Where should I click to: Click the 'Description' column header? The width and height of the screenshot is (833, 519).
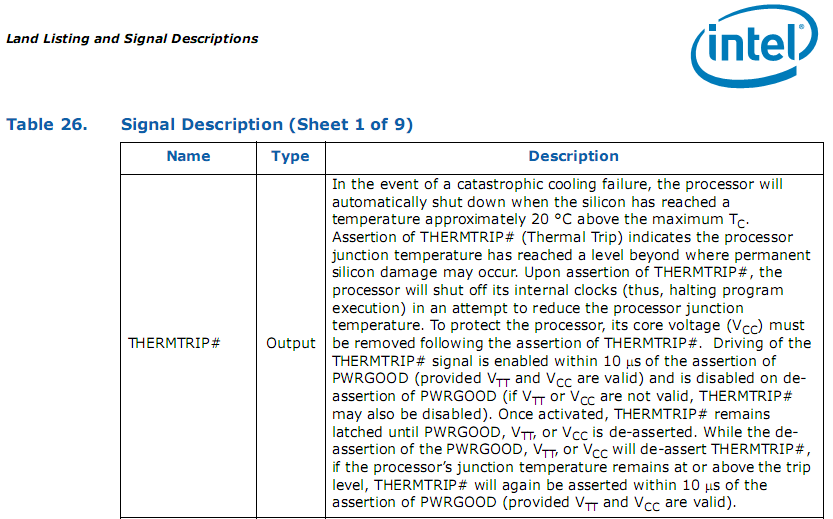pyautogui.click(x=573, y=156)
